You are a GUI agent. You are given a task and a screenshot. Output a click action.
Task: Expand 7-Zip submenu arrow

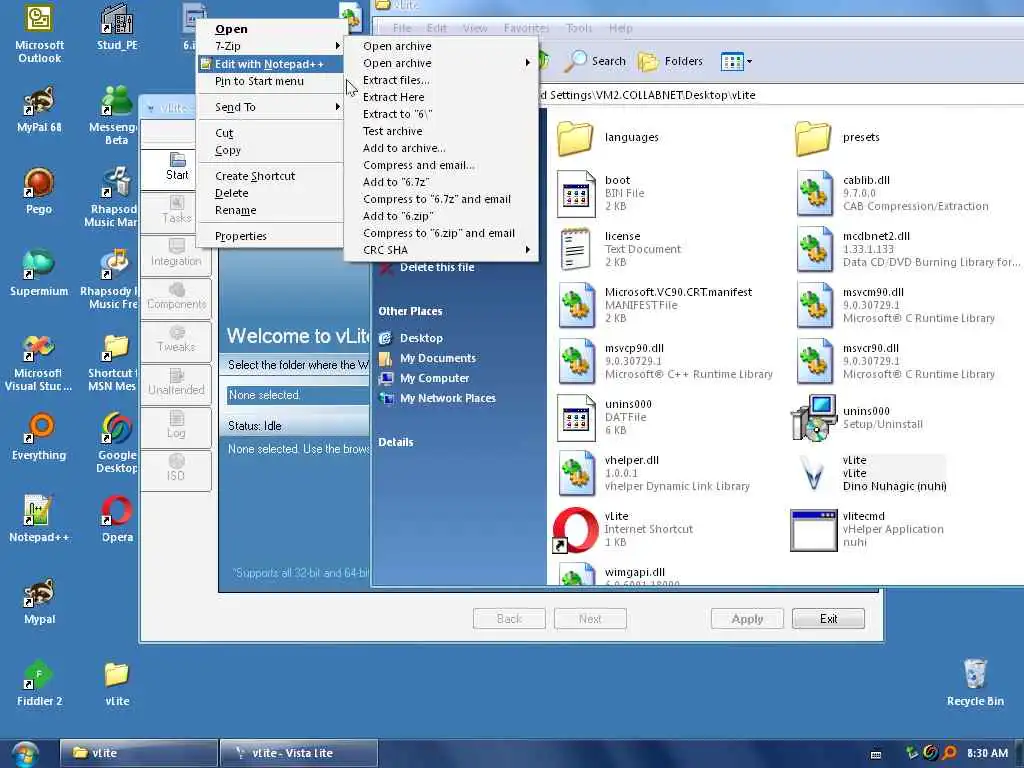[x=338, y=46]
